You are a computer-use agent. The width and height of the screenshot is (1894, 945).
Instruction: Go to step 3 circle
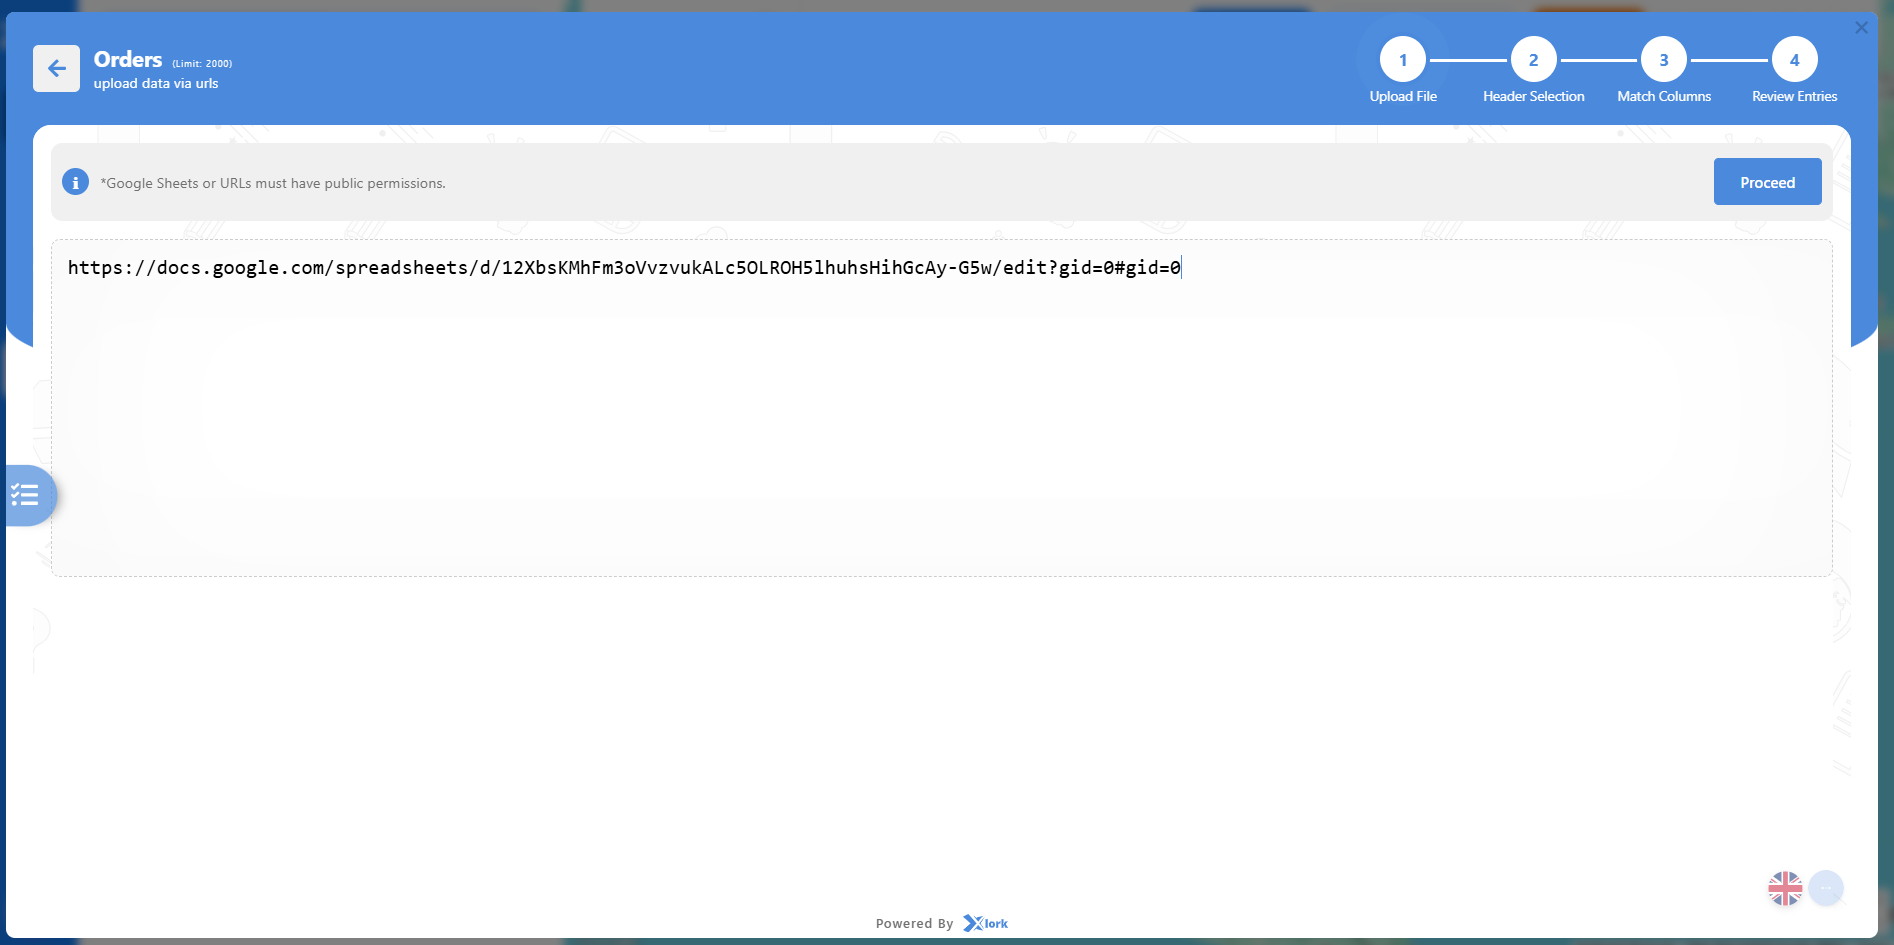[1663, 60]
